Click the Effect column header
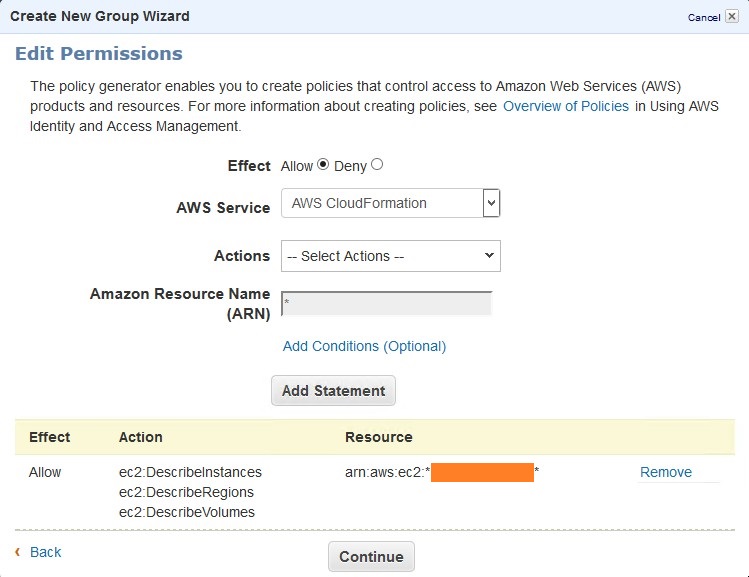749x577 pixels. click(49, 437)
